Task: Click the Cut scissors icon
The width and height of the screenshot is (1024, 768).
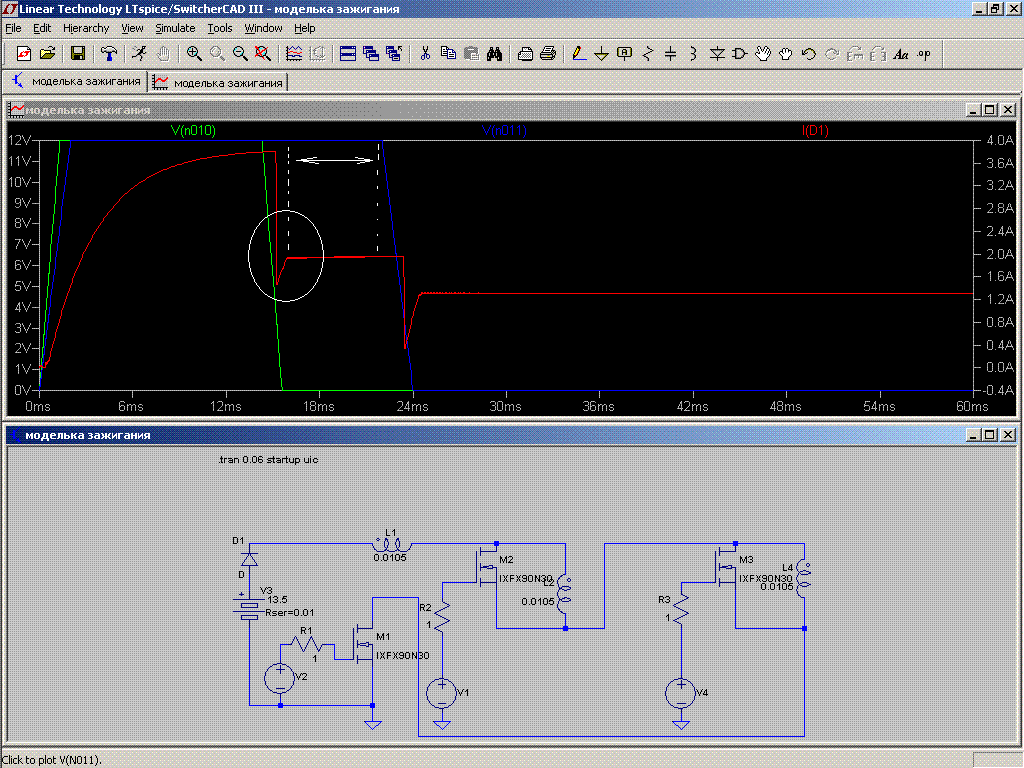Action: click(x=424, y=53)
